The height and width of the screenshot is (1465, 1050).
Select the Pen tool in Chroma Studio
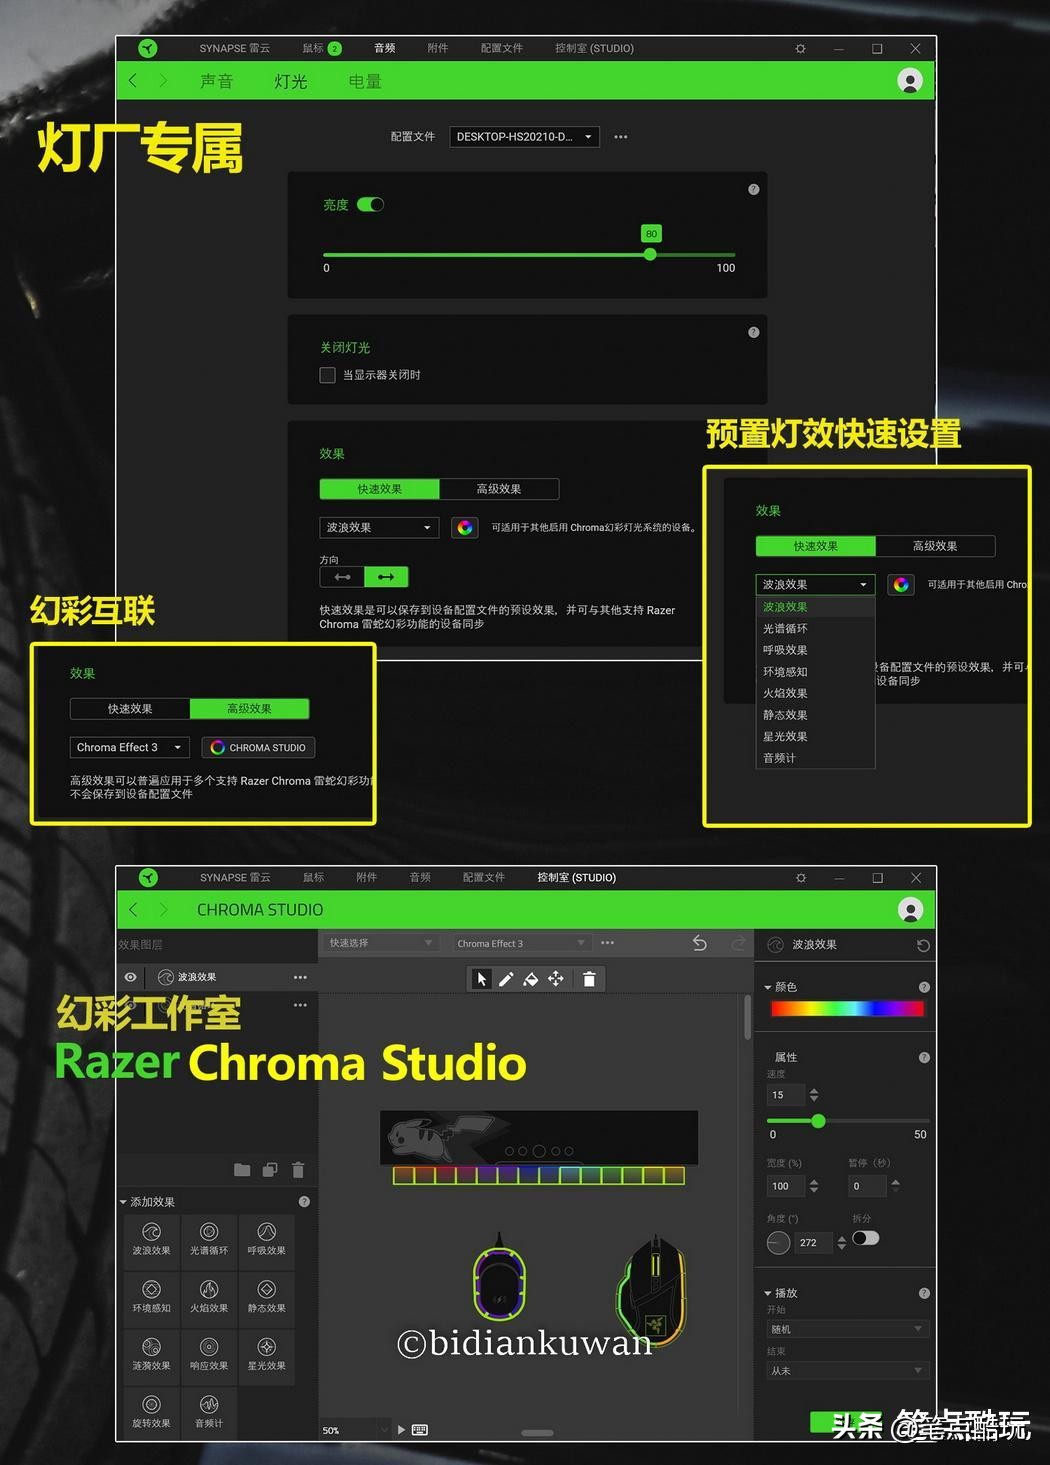click(506, 979)
